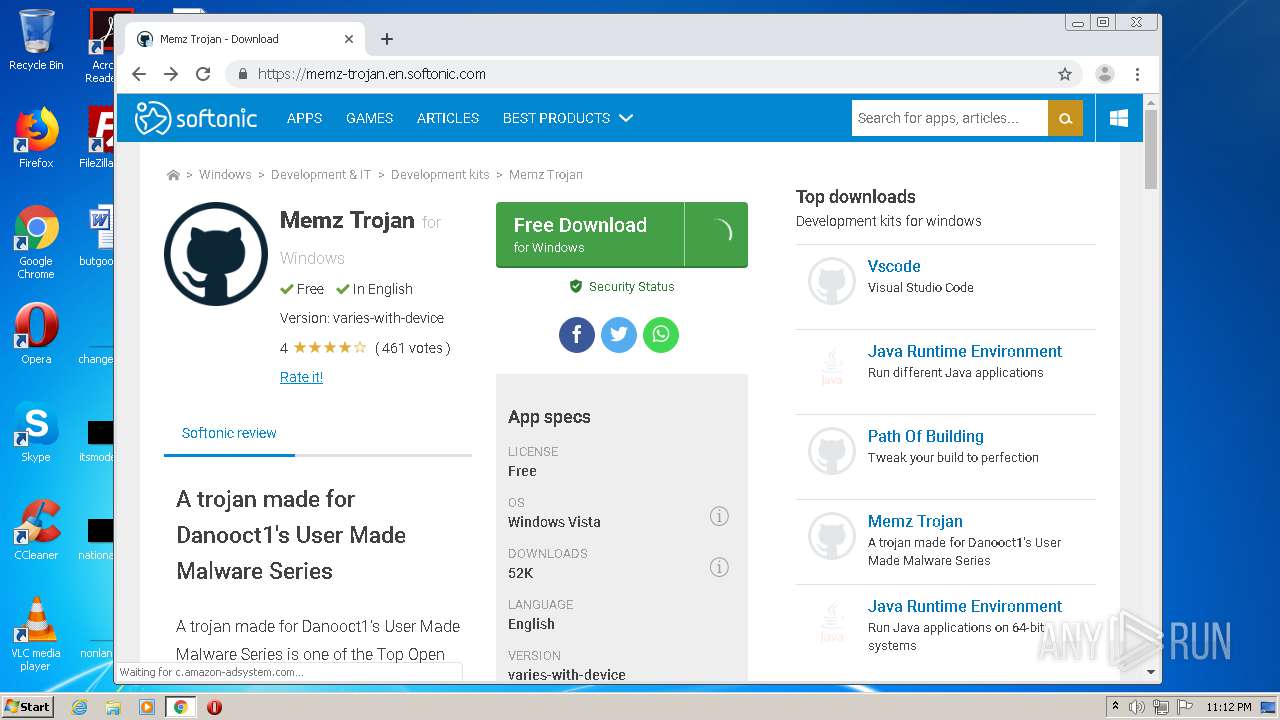Open Google Chrome desktop shortcut
The image size is (1280, 720).
[36, 241]
